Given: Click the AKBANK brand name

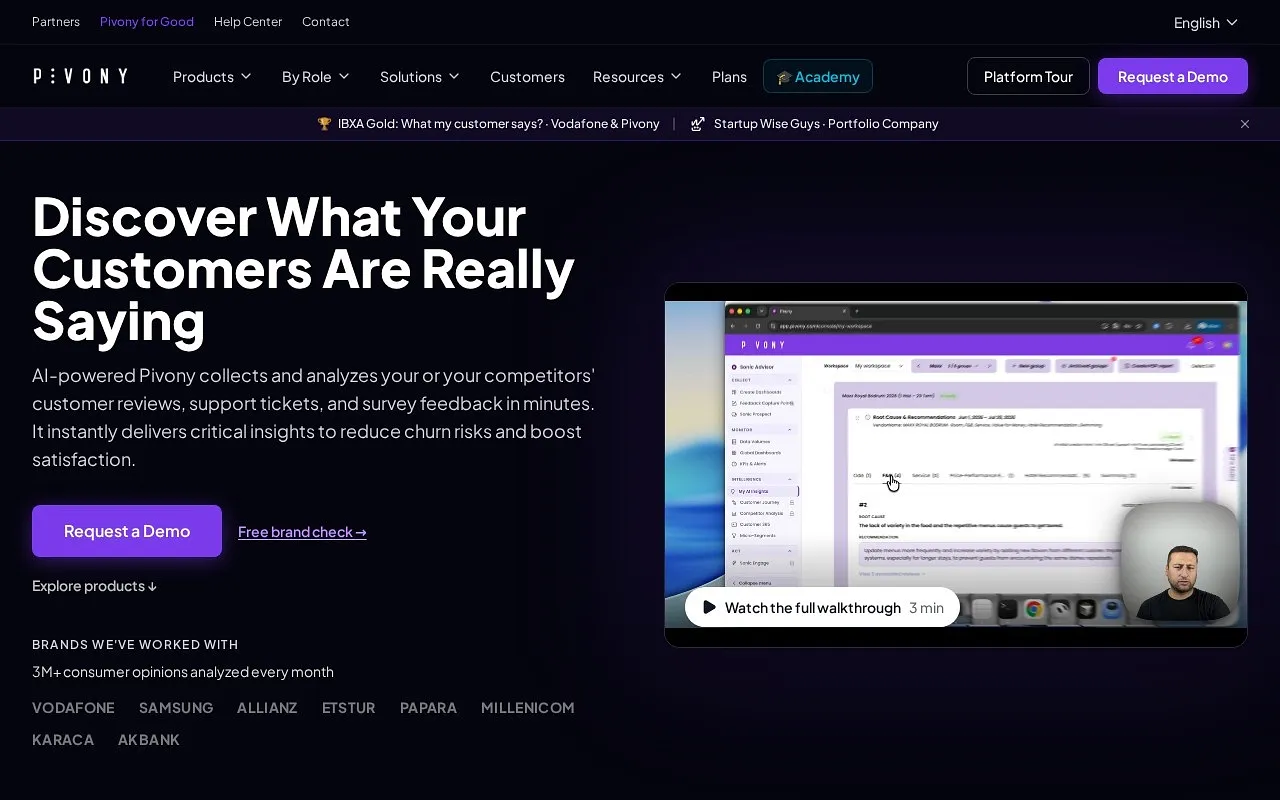Looking at the screenshot, I should (x=149, y=740).
